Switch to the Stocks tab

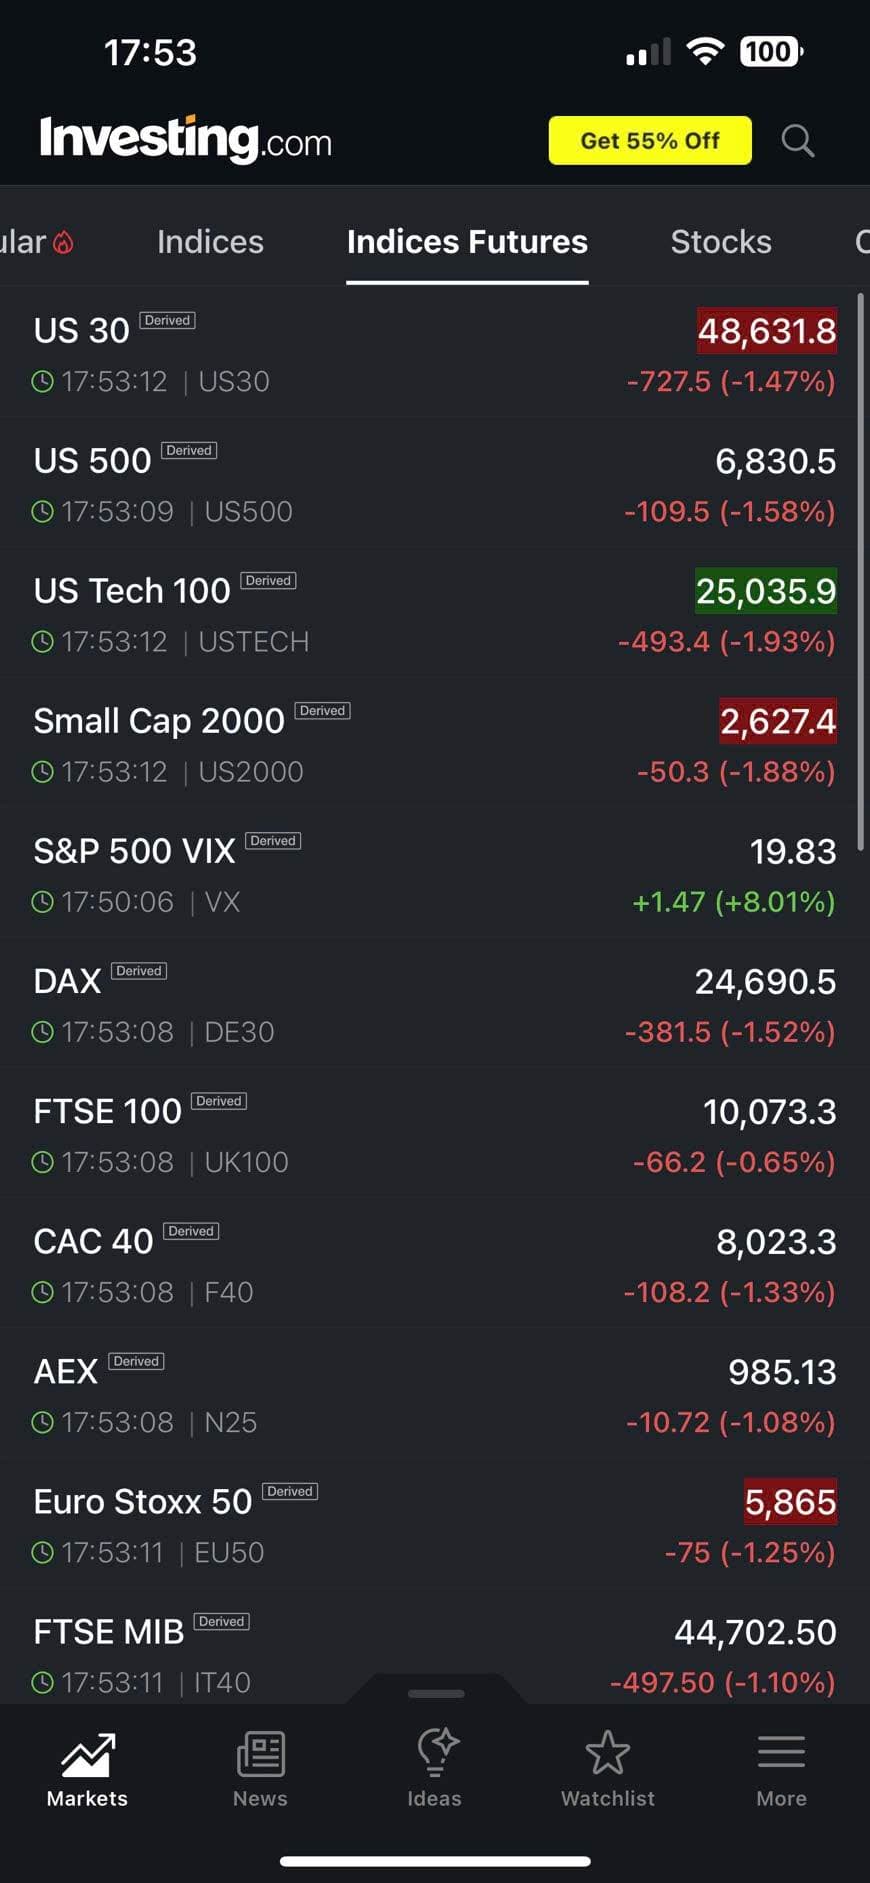pyautogui.click(x=721, y=242)
